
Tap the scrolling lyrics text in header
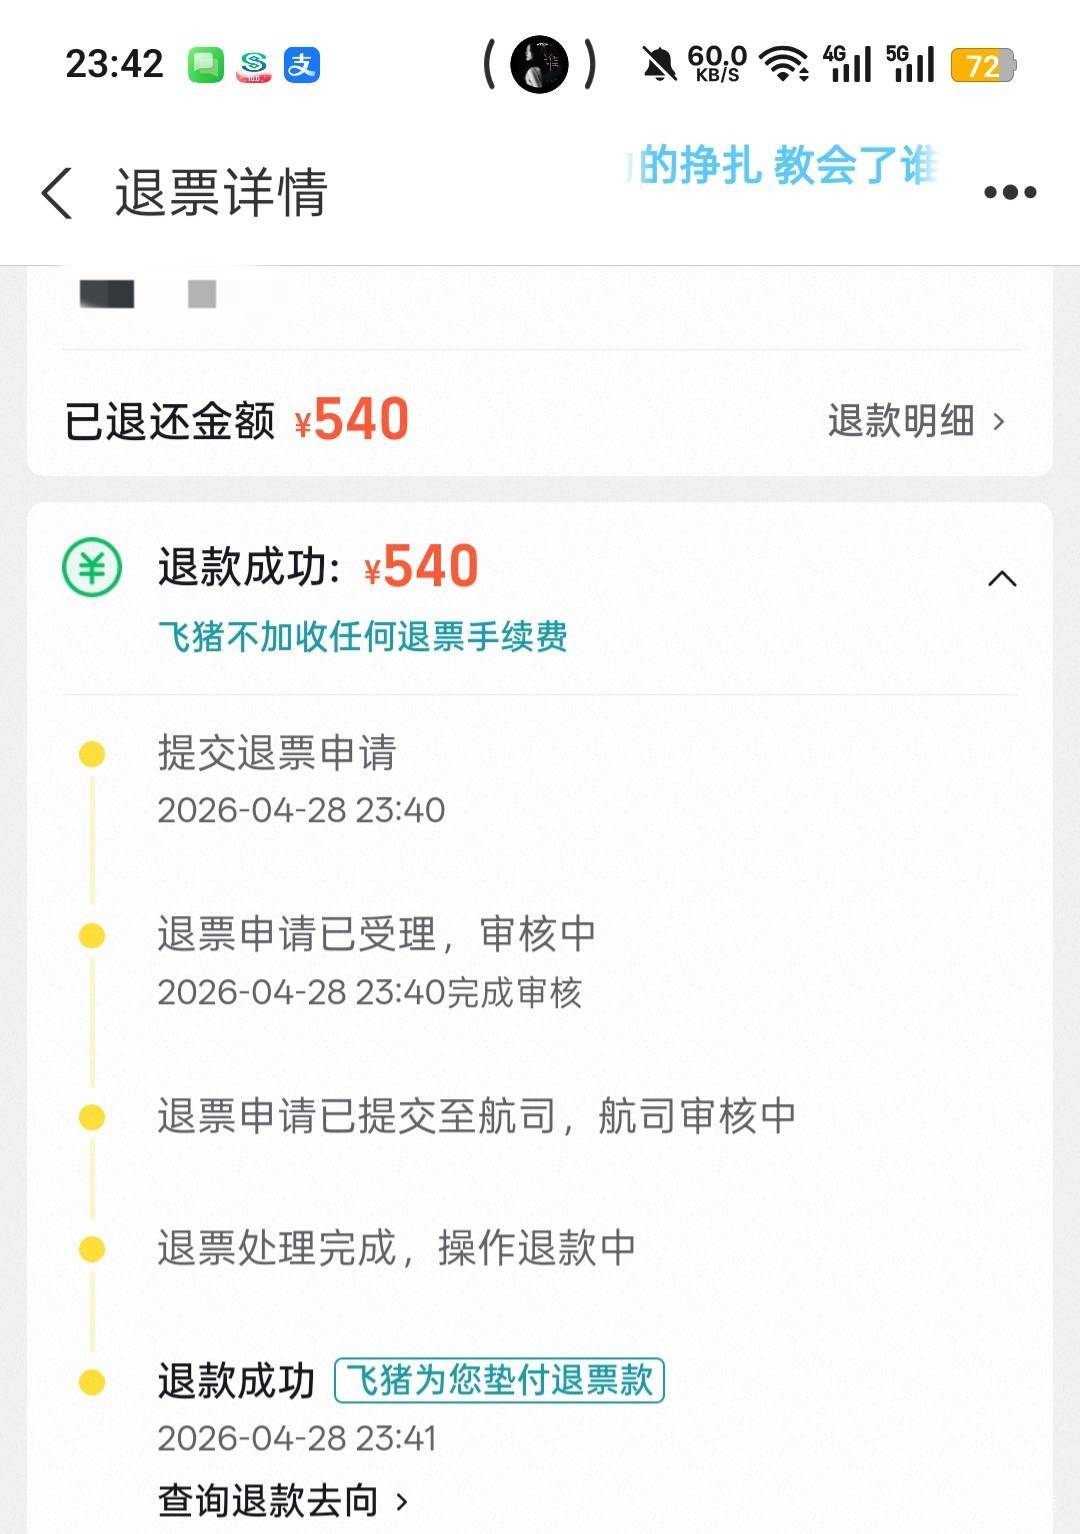click(x=785, y=165)
